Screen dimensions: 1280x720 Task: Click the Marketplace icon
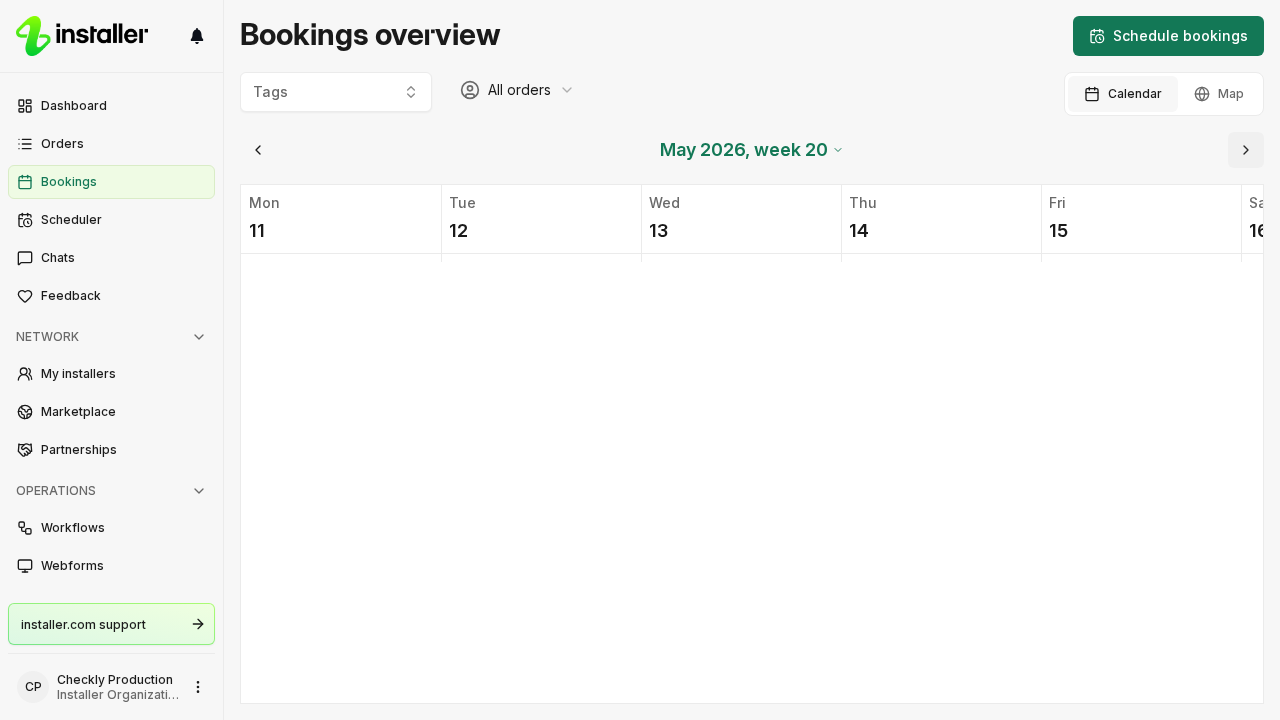(25, 412)
